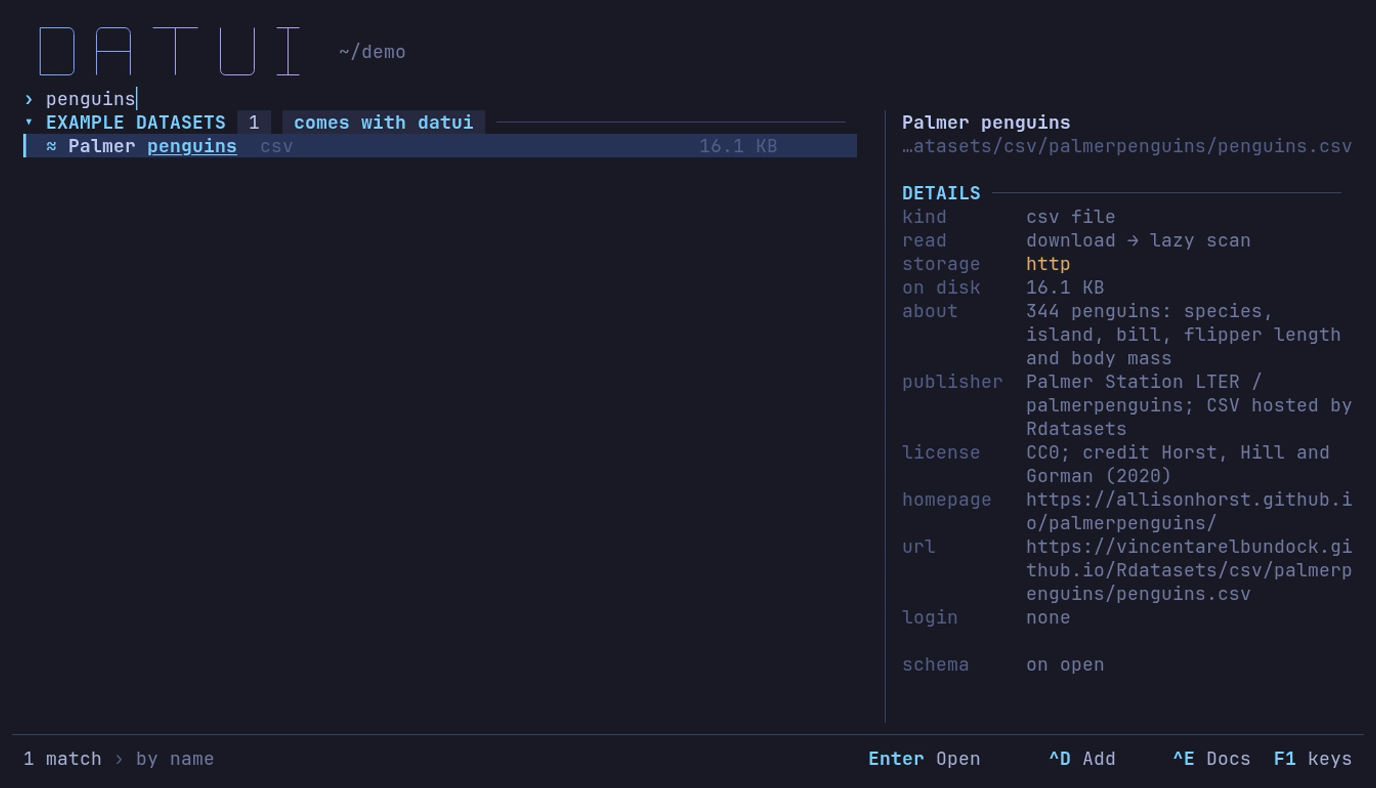Click the 'publisher' field label
Viewport: 1376px width, 788px height.
[x=952, y=382]
